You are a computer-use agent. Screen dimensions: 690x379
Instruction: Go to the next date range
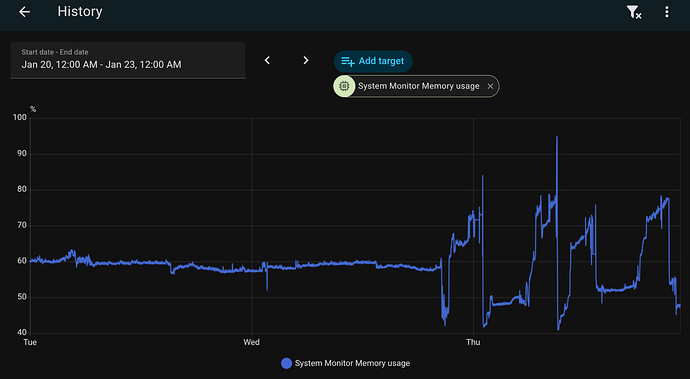(x=306, y=60)
